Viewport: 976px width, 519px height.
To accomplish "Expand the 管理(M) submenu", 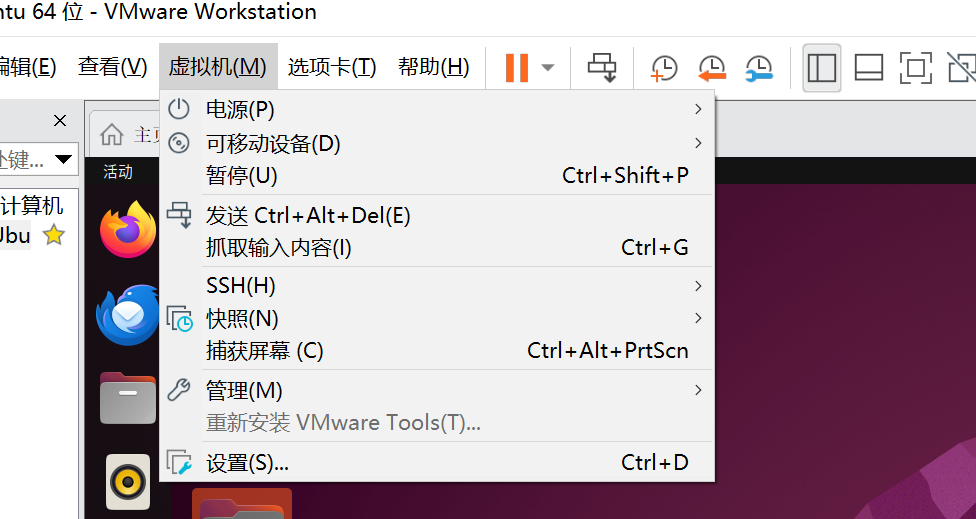I will point(437,391).
